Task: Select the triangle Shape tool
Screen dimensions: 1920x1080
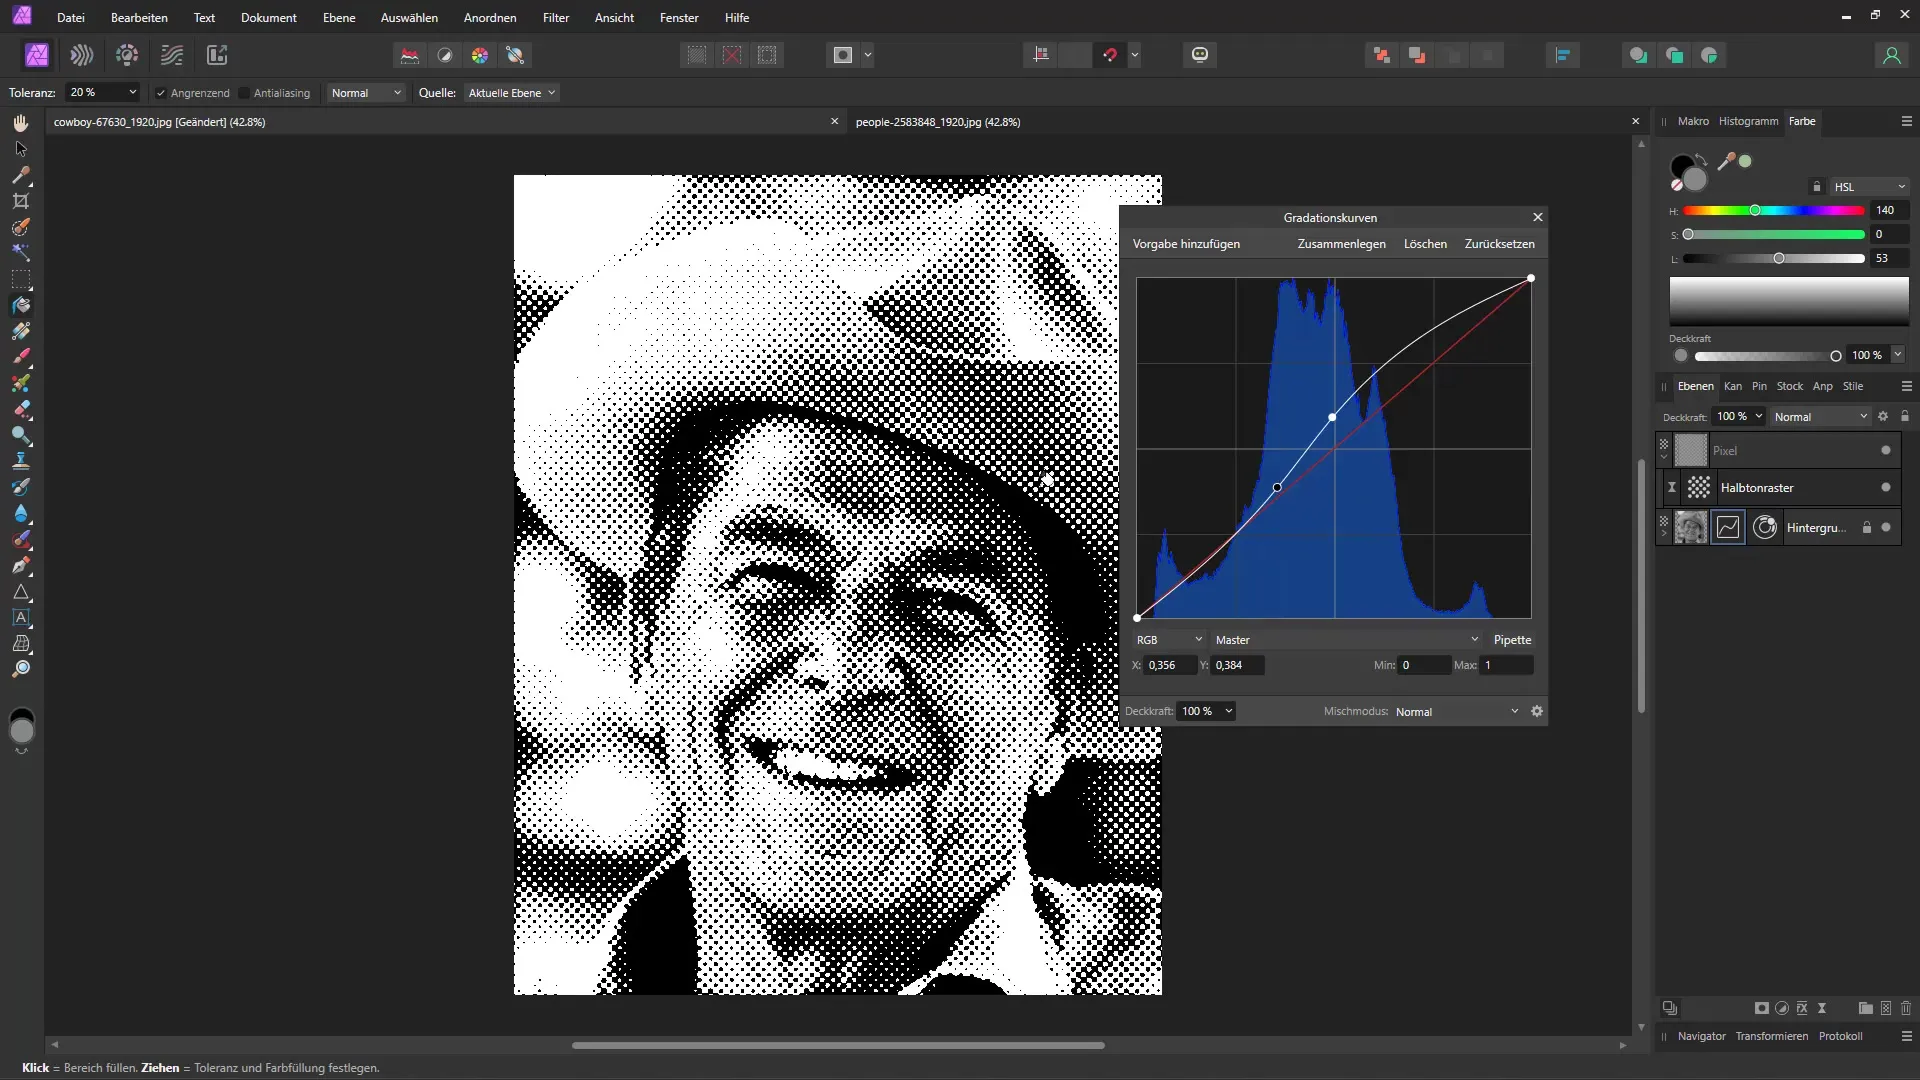Action: (x=21, y=592)
